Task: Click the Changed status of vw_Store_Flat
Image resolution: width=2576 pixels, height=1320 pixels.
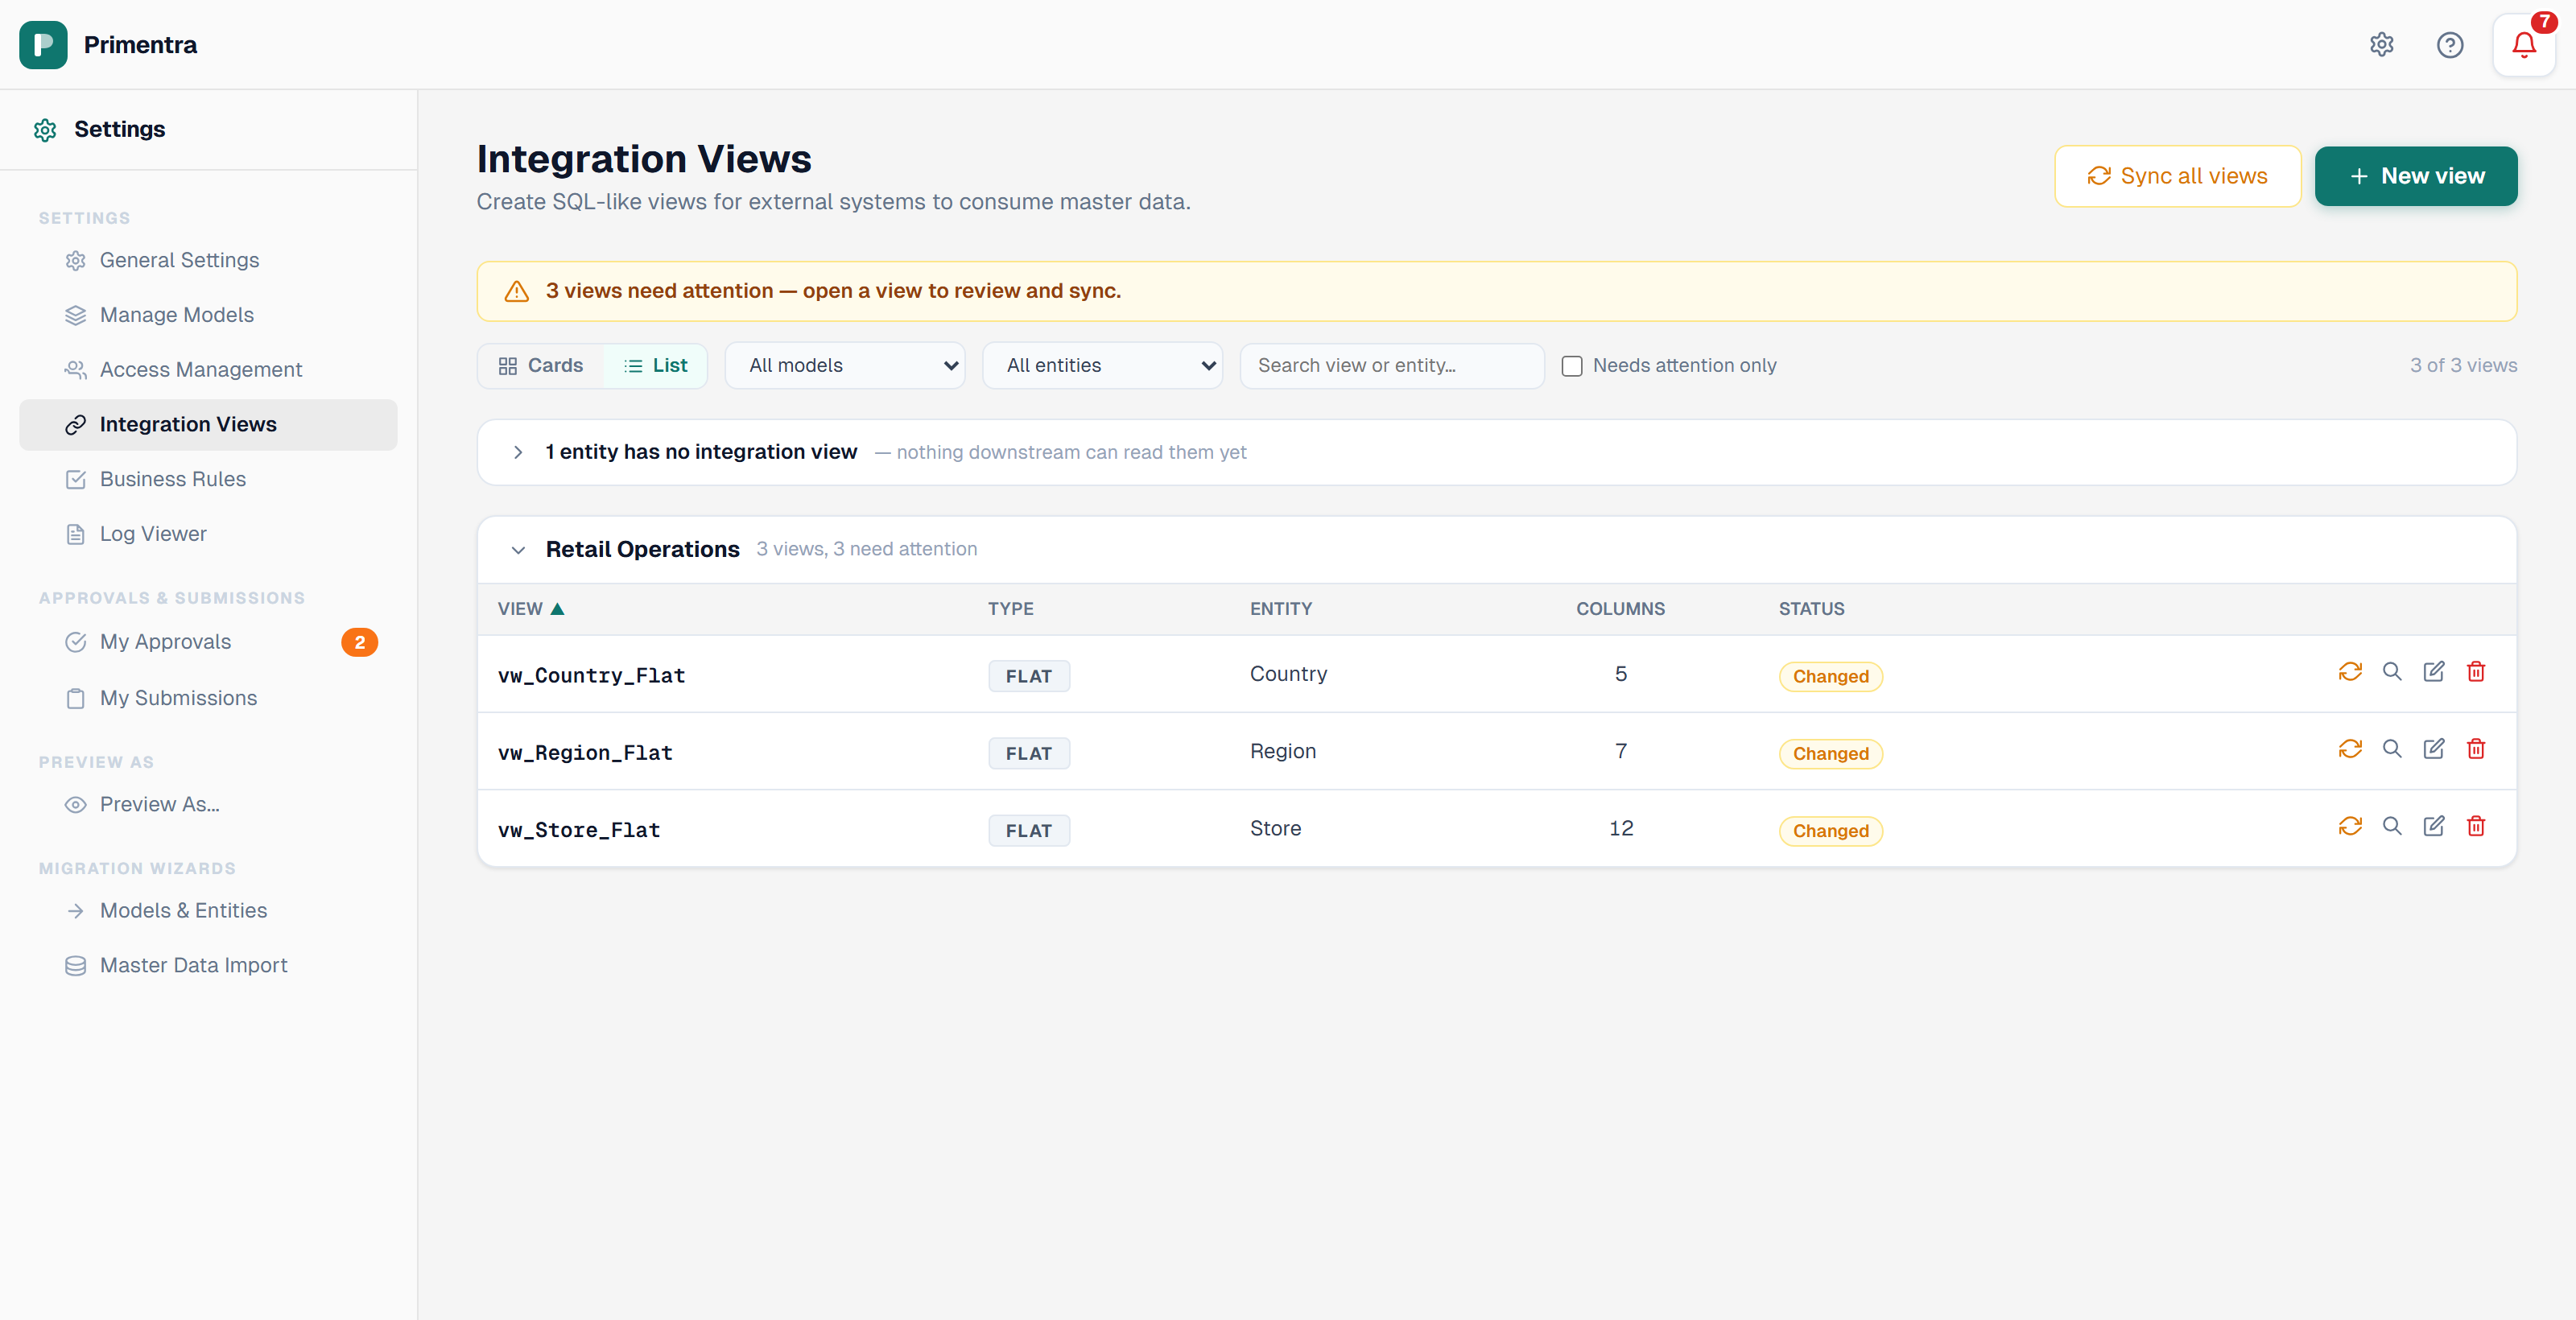Action: pyautogui.click(x=1830, y=831)
